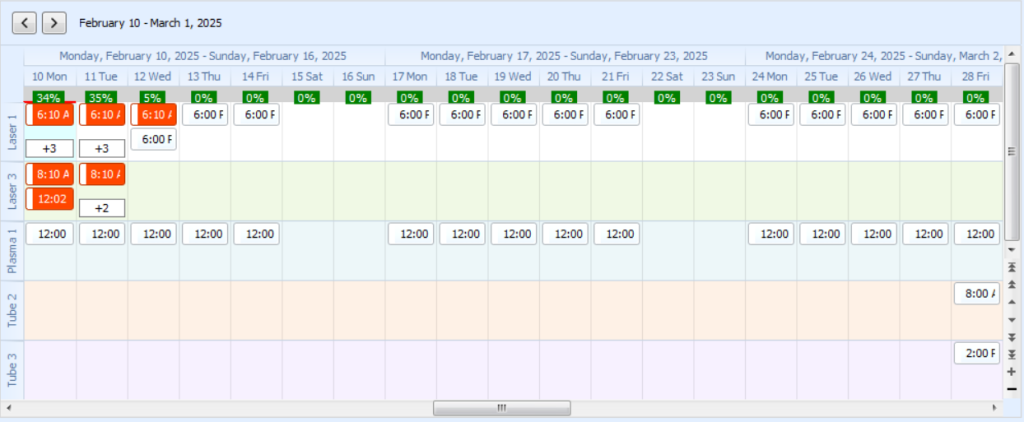The height and width of the screenshot is (422, 1024).
Task: Click the horizontal scrollbar thumb at the bottom
Action: pyautogui.click(x=501, y=408)
